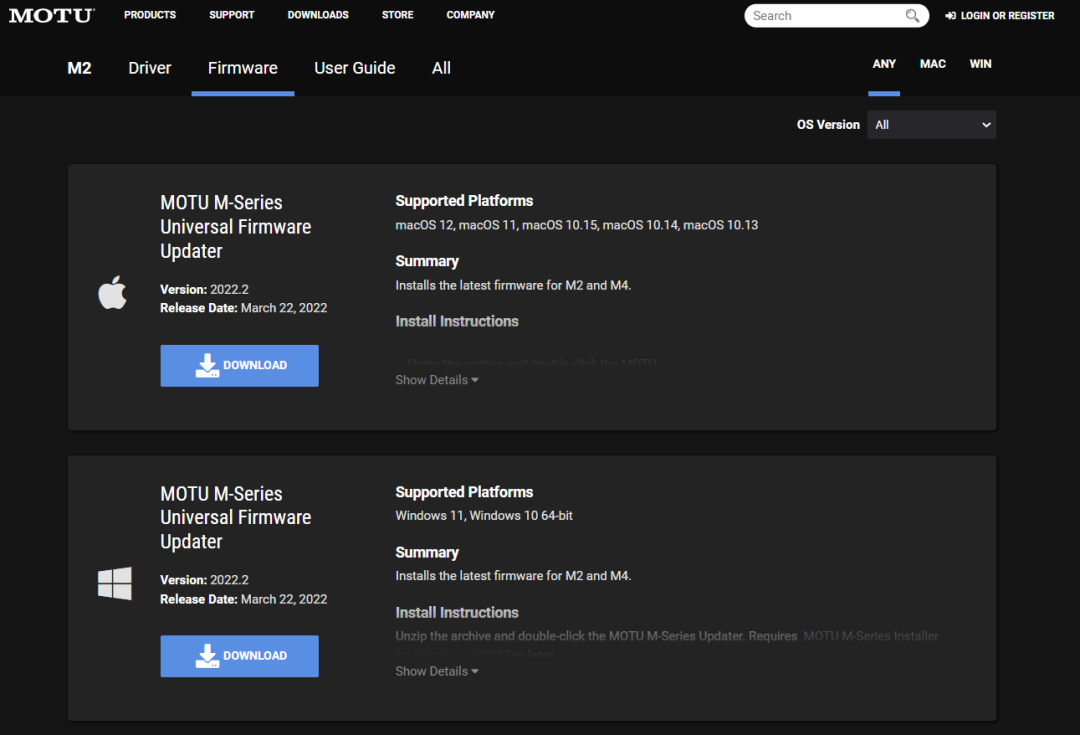Switch to the Driver tab
Image resolution: width=1080 pixels, height=735 pixels.
point(150,68)
